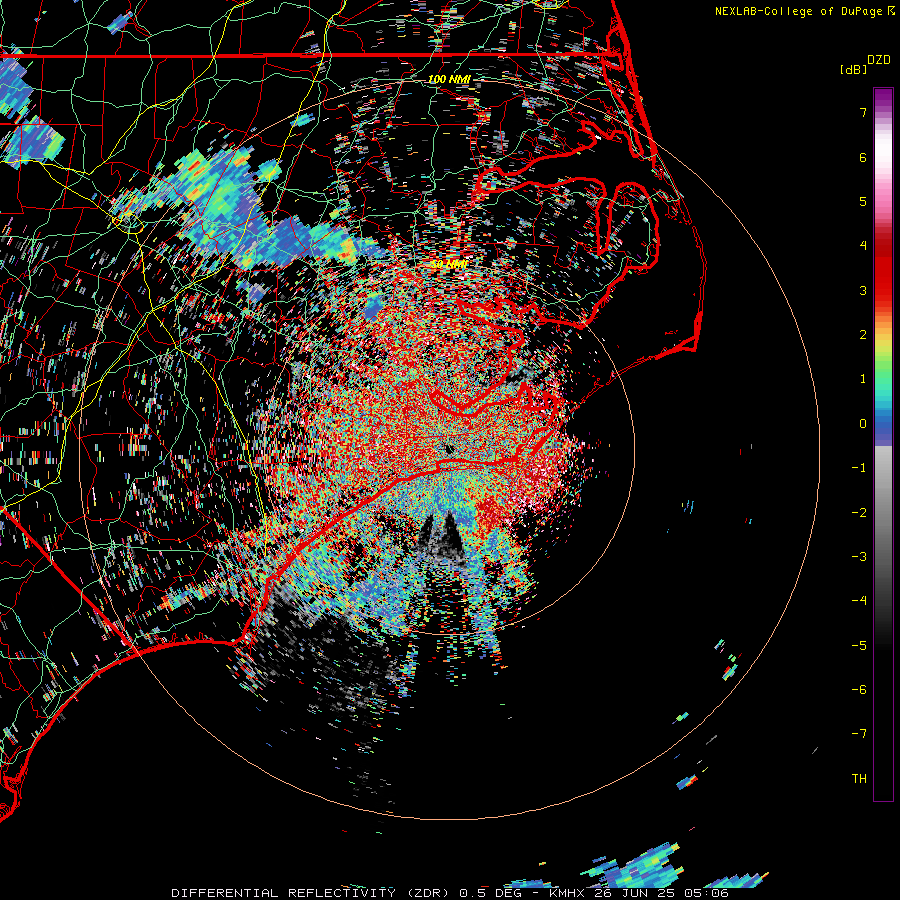Click the 0.5 DEG elevation angle text
The image size is (900, 900).
[490, 893]
